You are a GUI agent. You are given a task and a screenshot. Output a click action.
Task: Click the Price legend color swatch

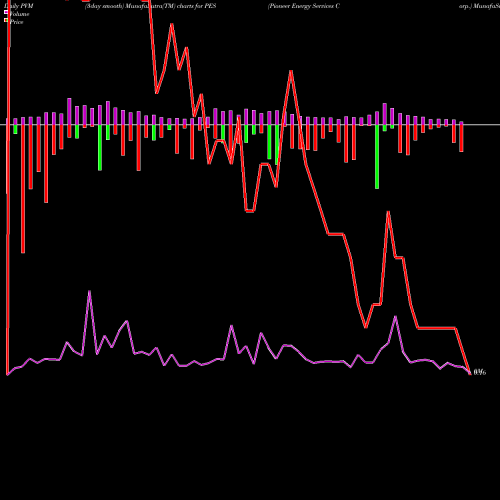6,21
